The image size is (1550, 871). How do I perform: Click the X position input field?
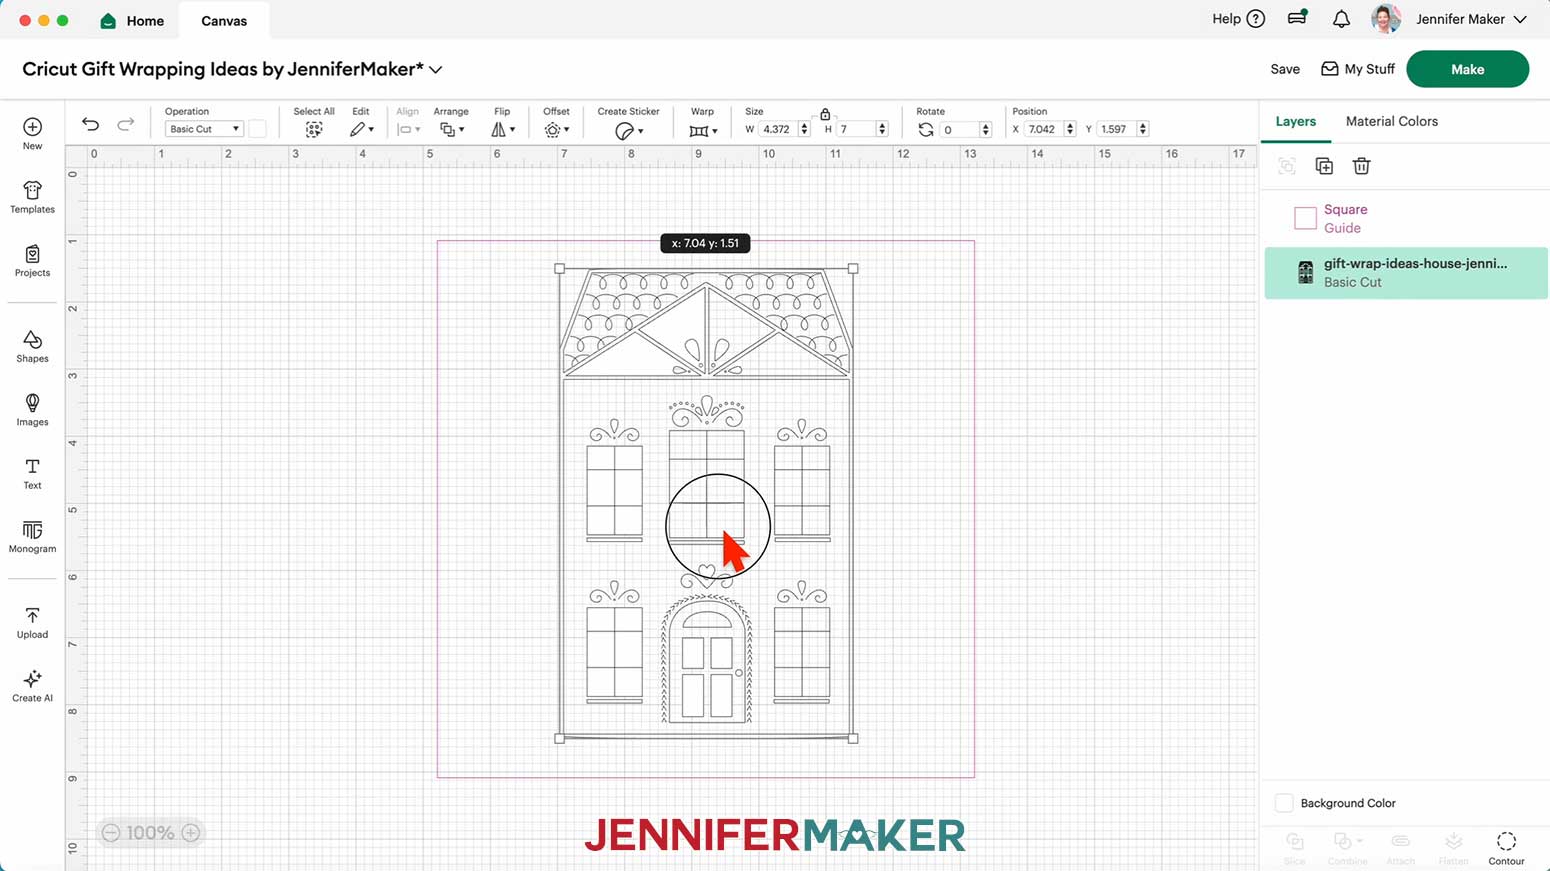pos(1043,129)
